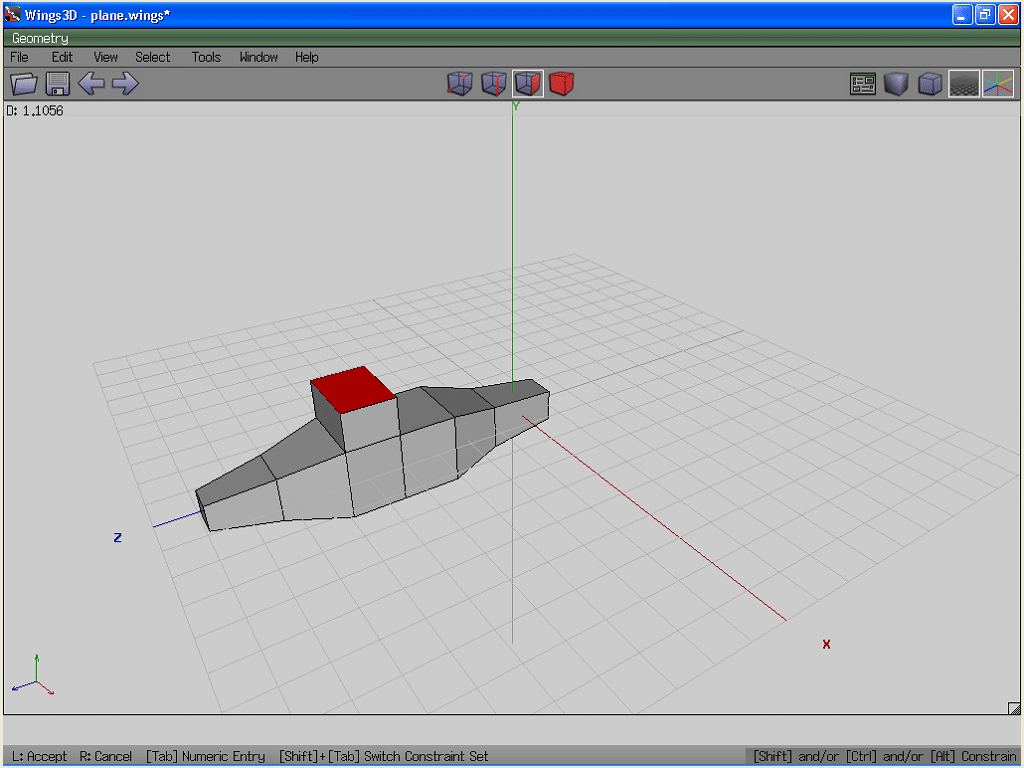Switch to edge selection mode

(x=494, y=84)
